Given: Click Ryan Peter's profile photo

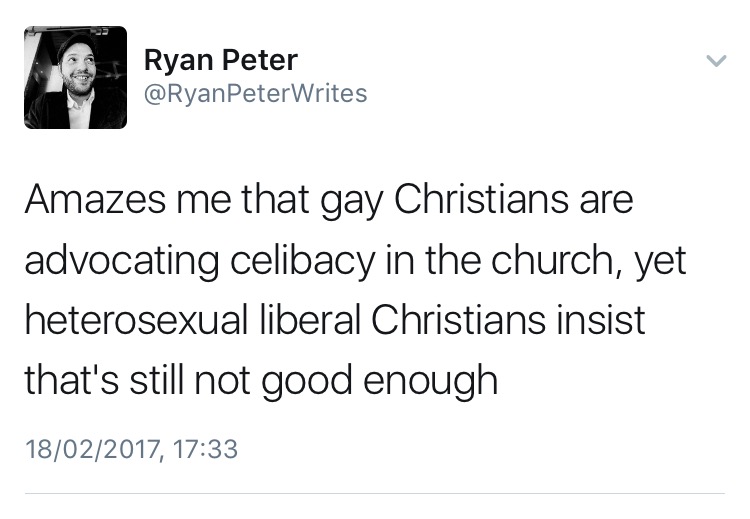Looking at the screenshot, I should coord(76,78).
